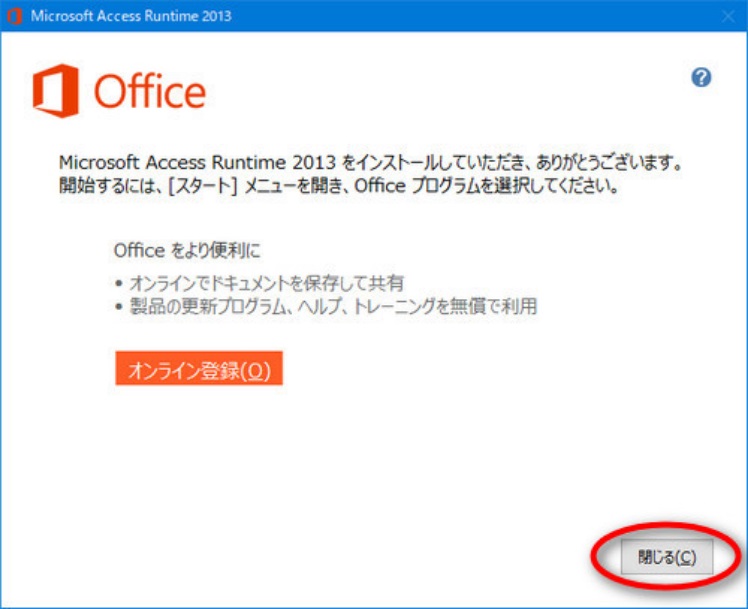Click the Office logo icon in the title bar
The image size is (748, 609).
[x=14, y=16]
